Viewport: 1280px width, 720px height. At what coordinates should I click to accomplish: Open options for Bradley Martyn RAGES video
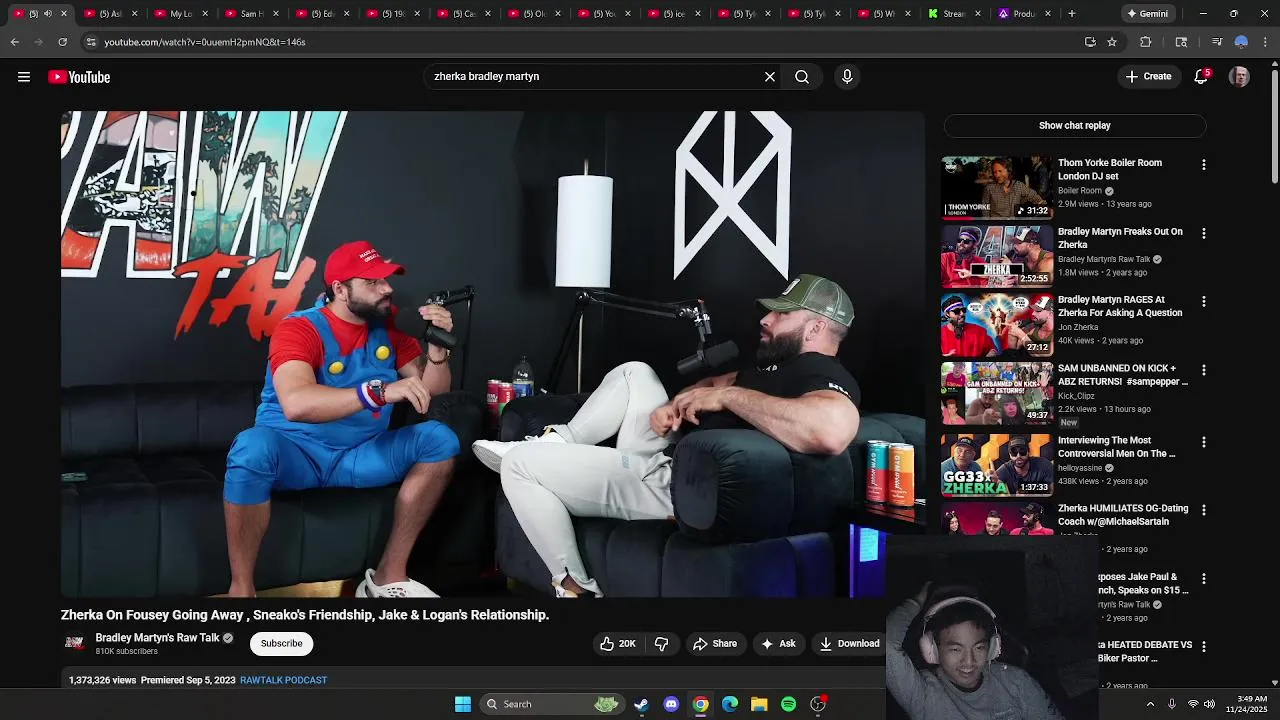click(x=1204, y=301)
